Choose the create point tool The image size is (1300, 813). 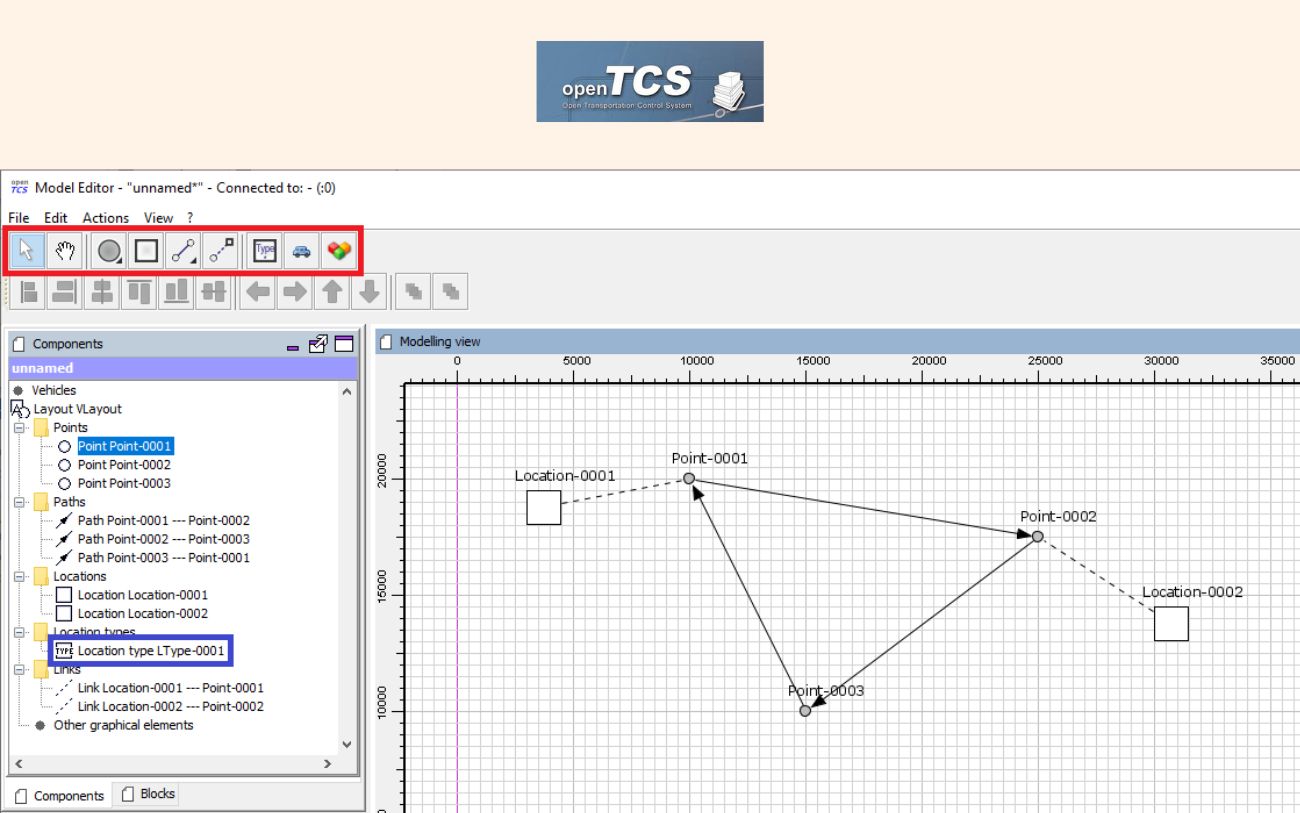click(x=110, y=251)
